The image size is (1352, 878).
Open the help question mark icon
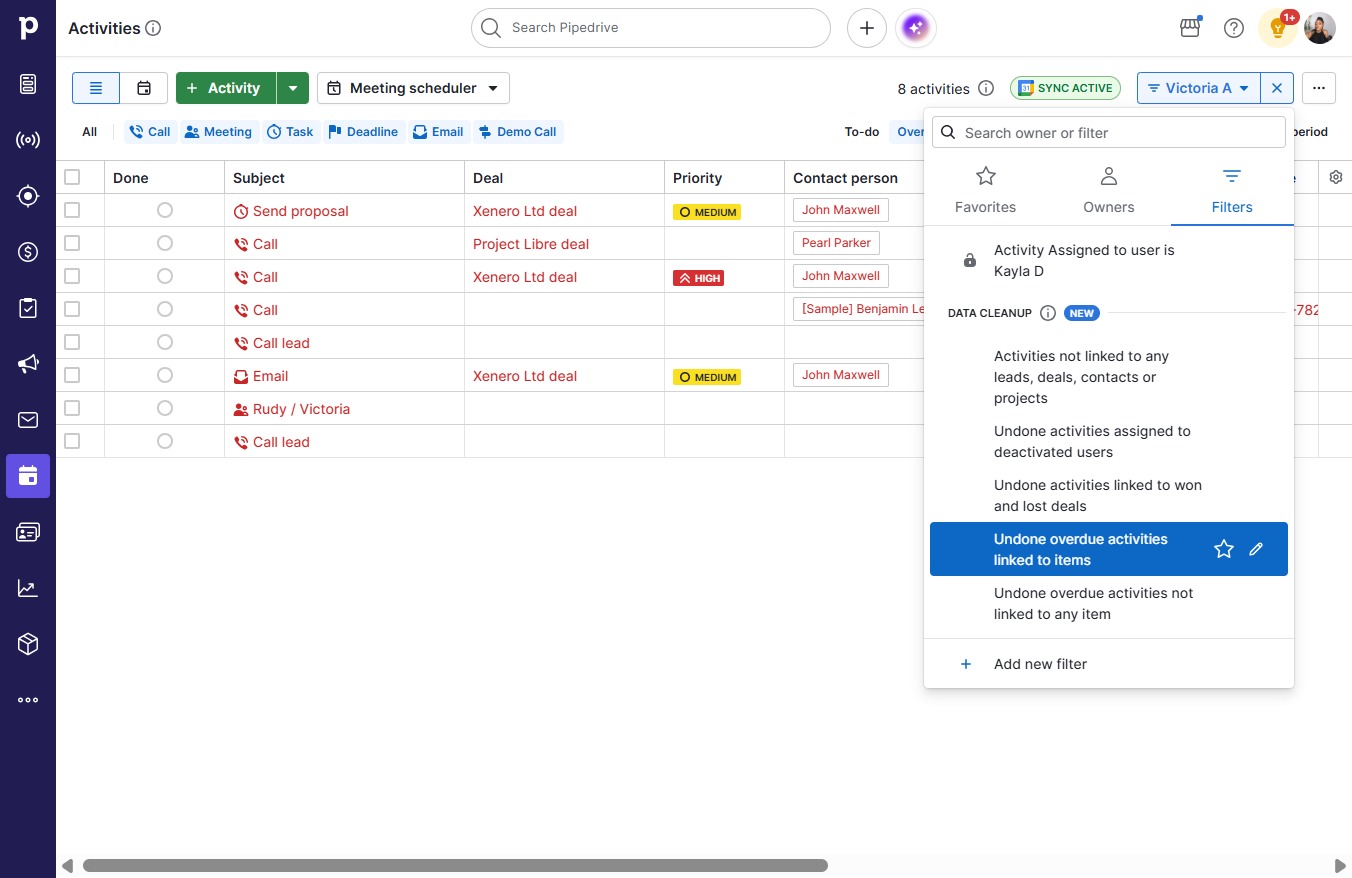pyautogui.click(x=1234, y=28)
